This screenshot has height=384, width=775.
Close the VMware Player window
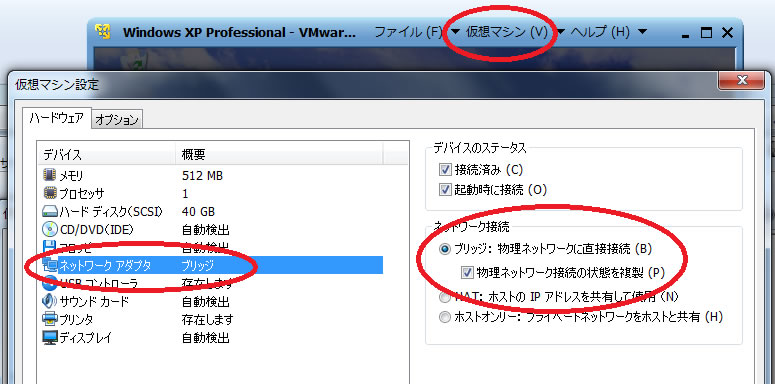click(727, 33)
